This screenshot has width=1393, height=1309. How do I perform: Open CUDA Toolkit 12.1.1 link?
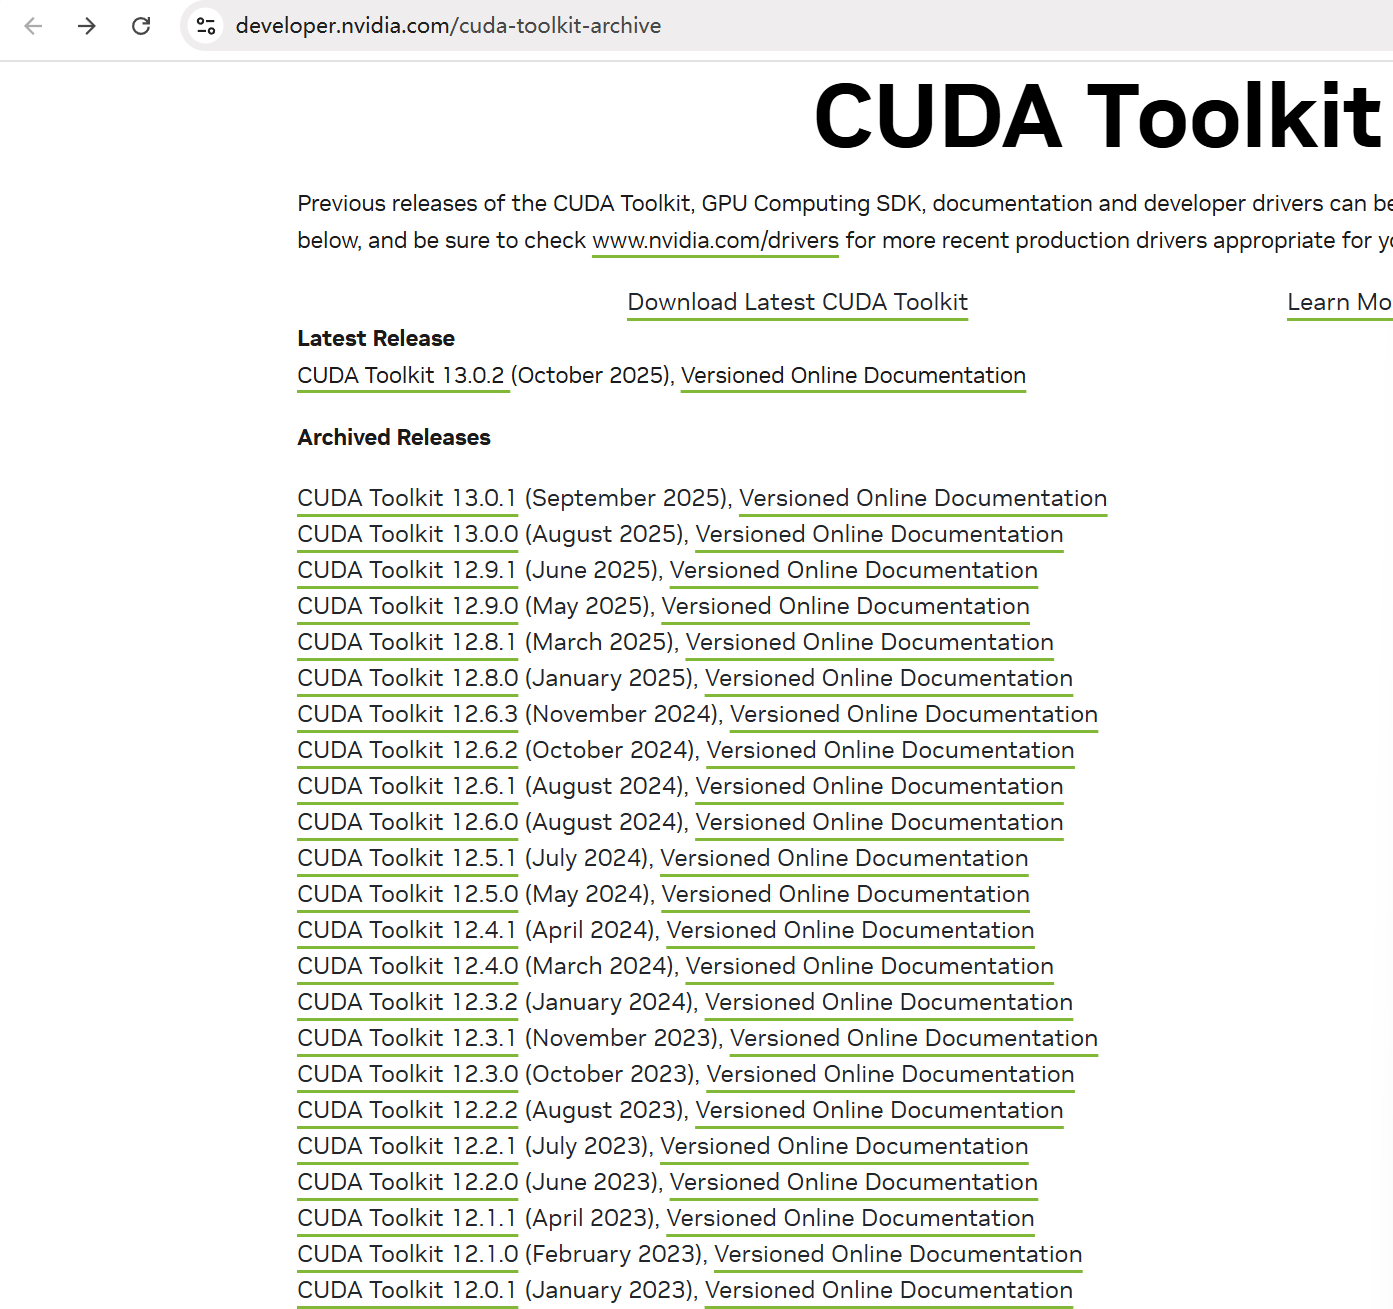[x=407, y=1219]
